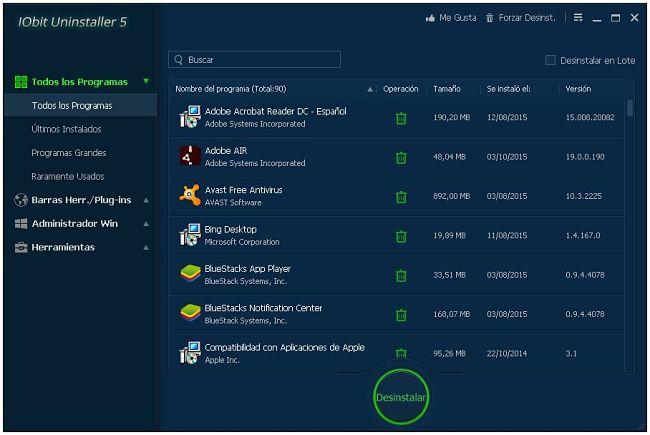Click the globe icon for Barras Herr./Plug-ins
Image resolution: width=650 pixels, height=435 pixels.
click(x=21, y=200)
